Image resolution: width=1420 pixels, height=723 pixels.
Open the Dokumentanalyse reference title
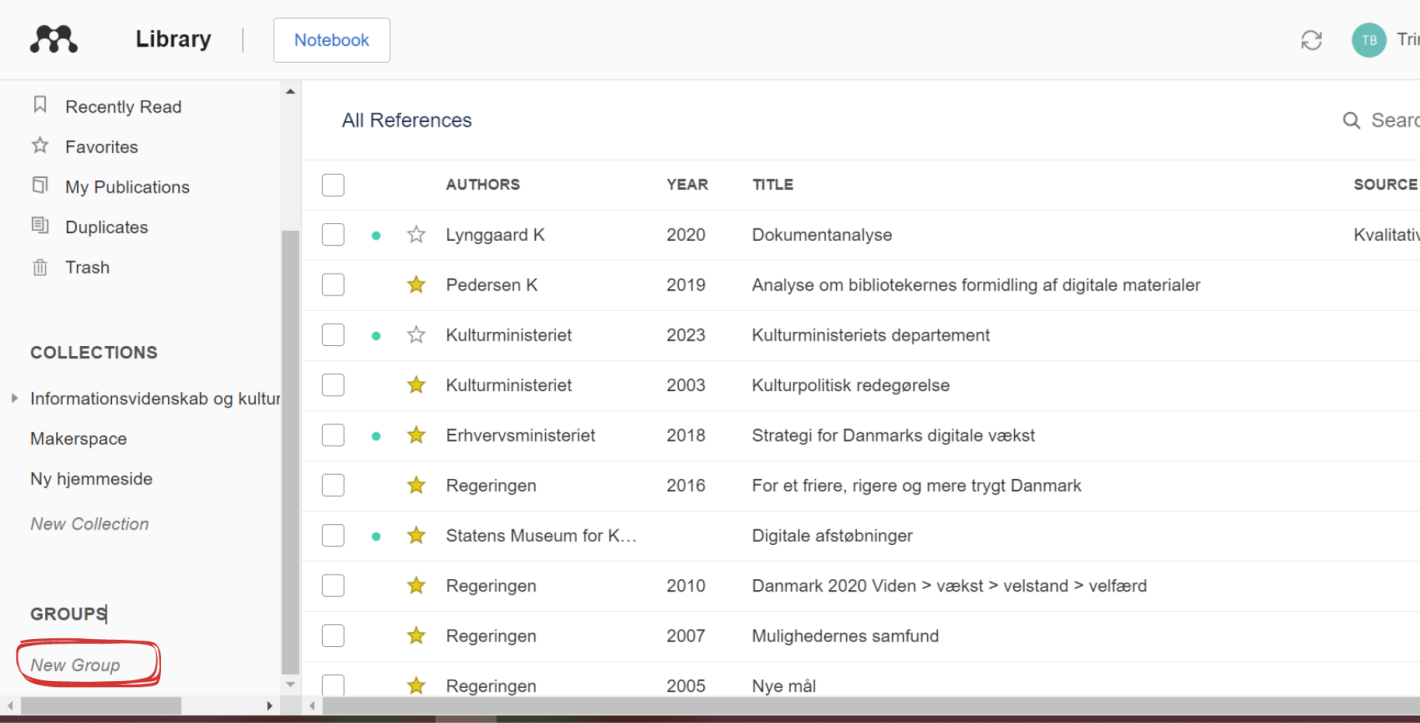coord(822,235)
